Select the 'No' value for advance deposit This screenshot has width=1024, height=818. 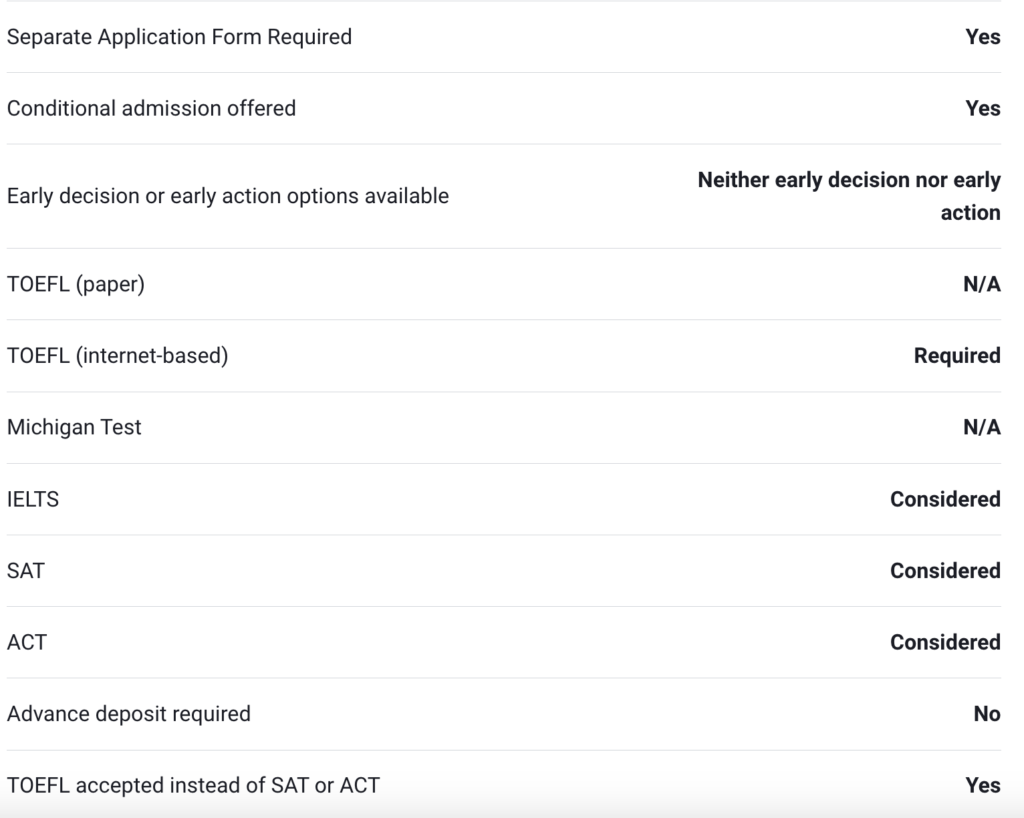[x=986, y=714]
